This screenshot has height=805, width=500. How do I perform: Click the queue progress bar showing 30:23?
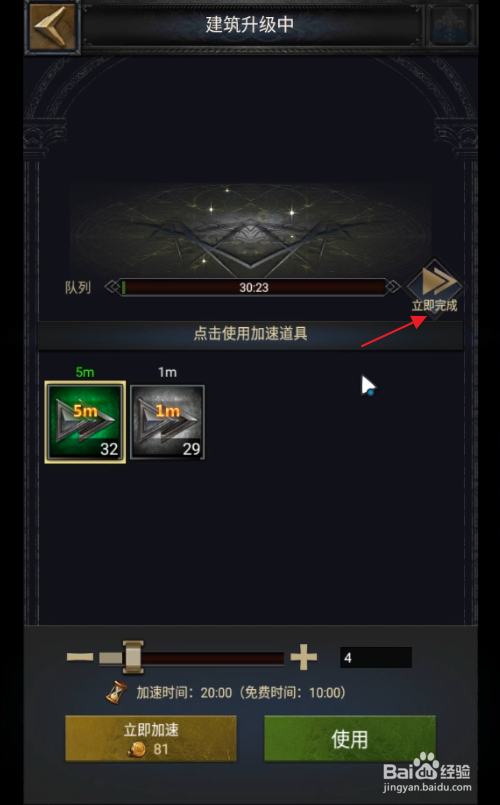pyautogui.click(x=254, y=287)
